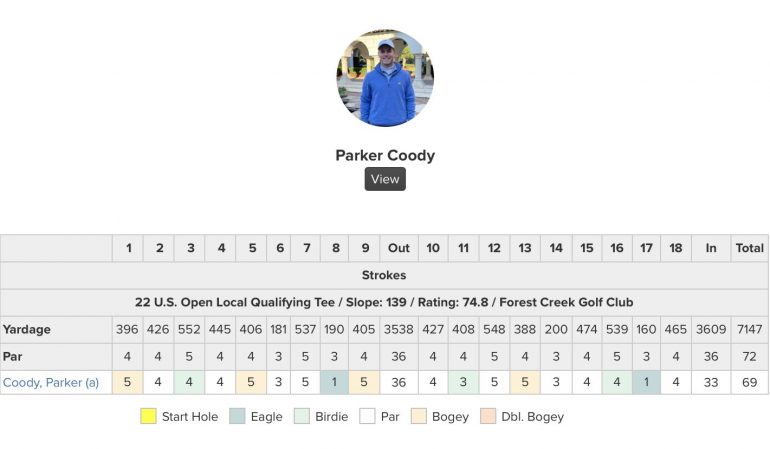Select the hole 18 column header
The width and height of the screenshot is (770, 449).
[676, 248]
